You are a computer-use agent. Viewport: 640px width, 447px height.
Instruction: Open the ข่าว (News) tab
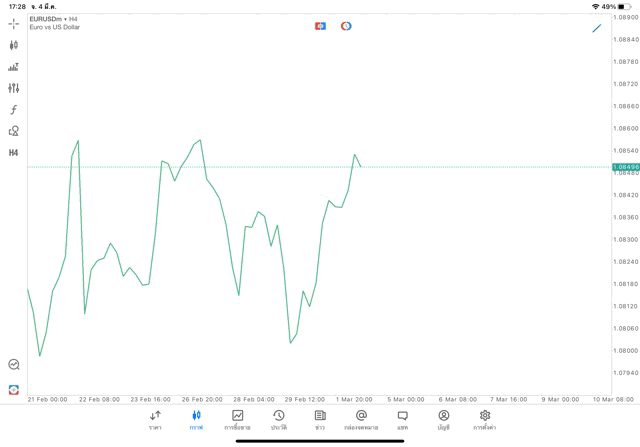(x=320, y=420)
